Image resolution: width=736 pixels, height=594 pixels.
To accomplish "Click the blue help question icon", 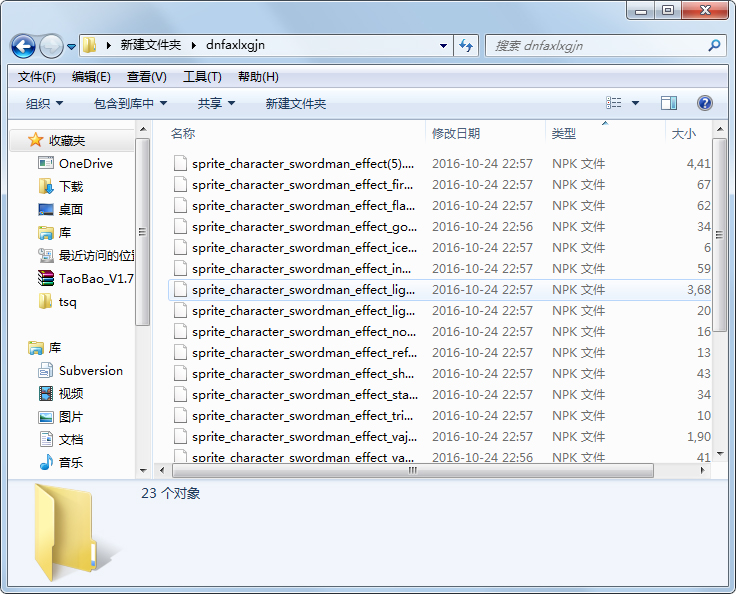I will [705, 103].
